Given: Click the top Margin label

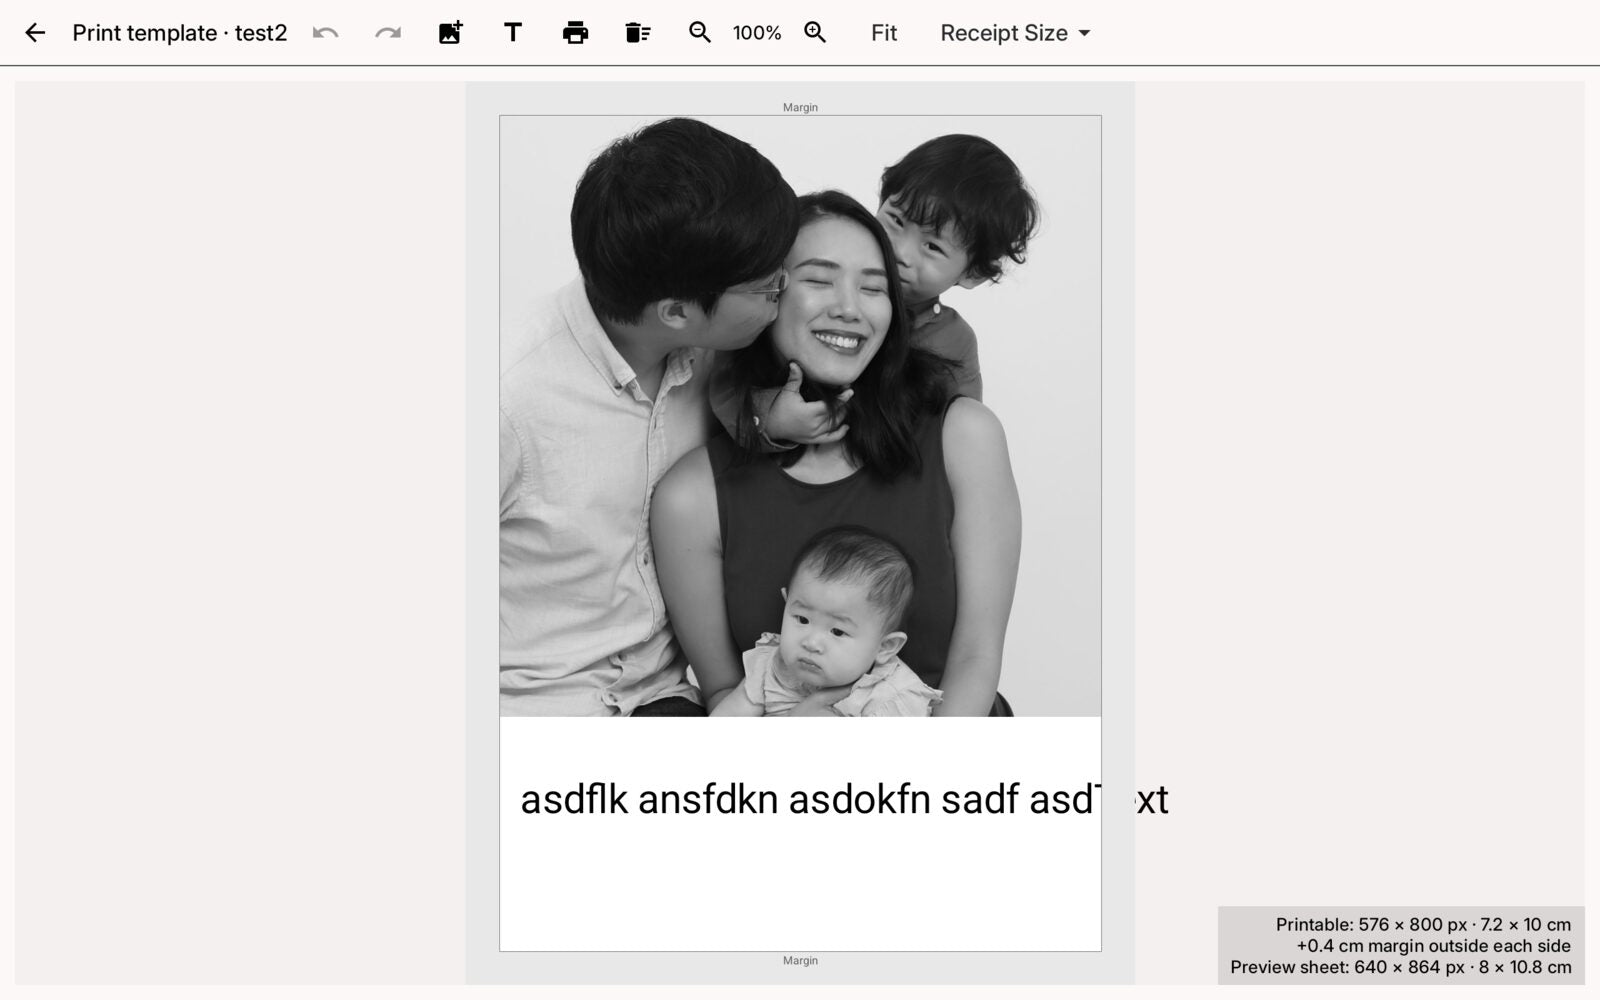Looking at the screenshot, I should coord(800,107).
